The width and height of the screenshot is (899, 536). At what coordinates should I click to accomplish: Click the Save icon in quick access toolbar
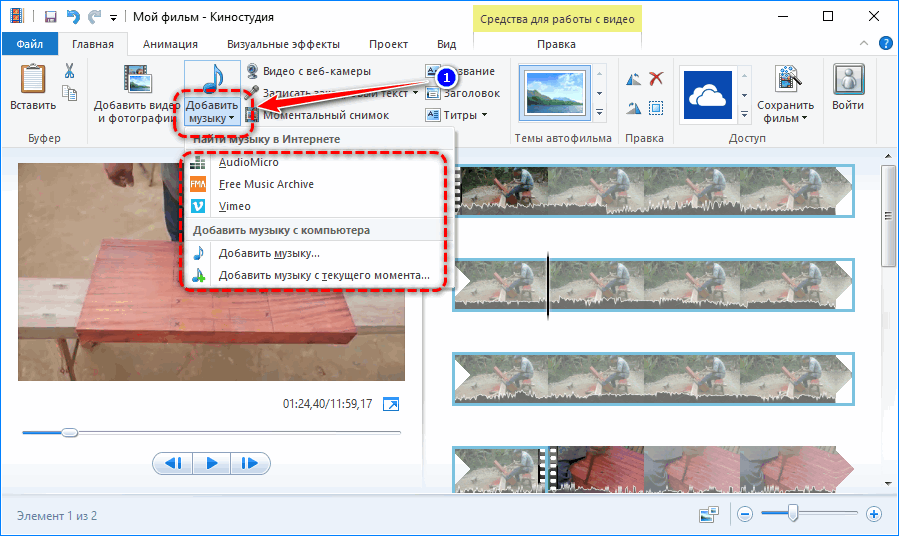pos(50,17)
